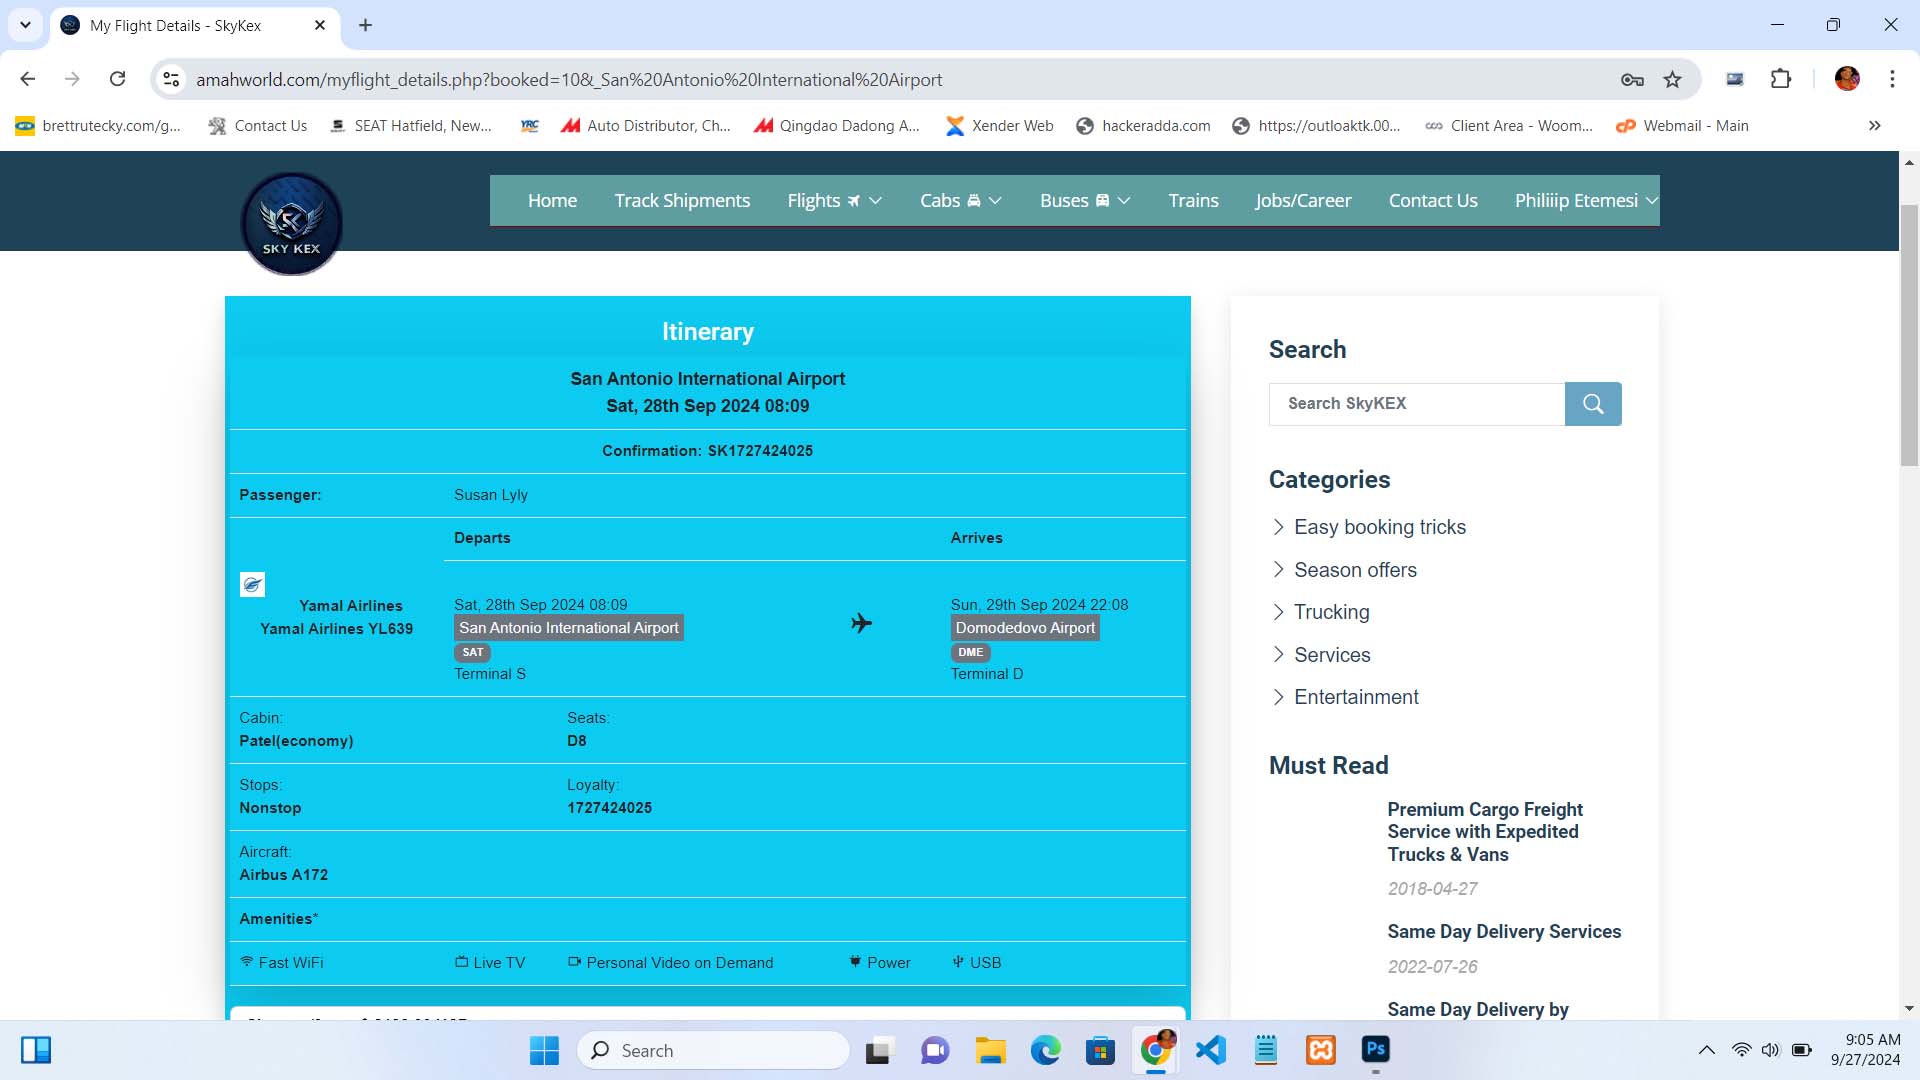The image size is (1920, 1080).
Task: Click the search magnifier button
Action: click(x=1593, y=404)
